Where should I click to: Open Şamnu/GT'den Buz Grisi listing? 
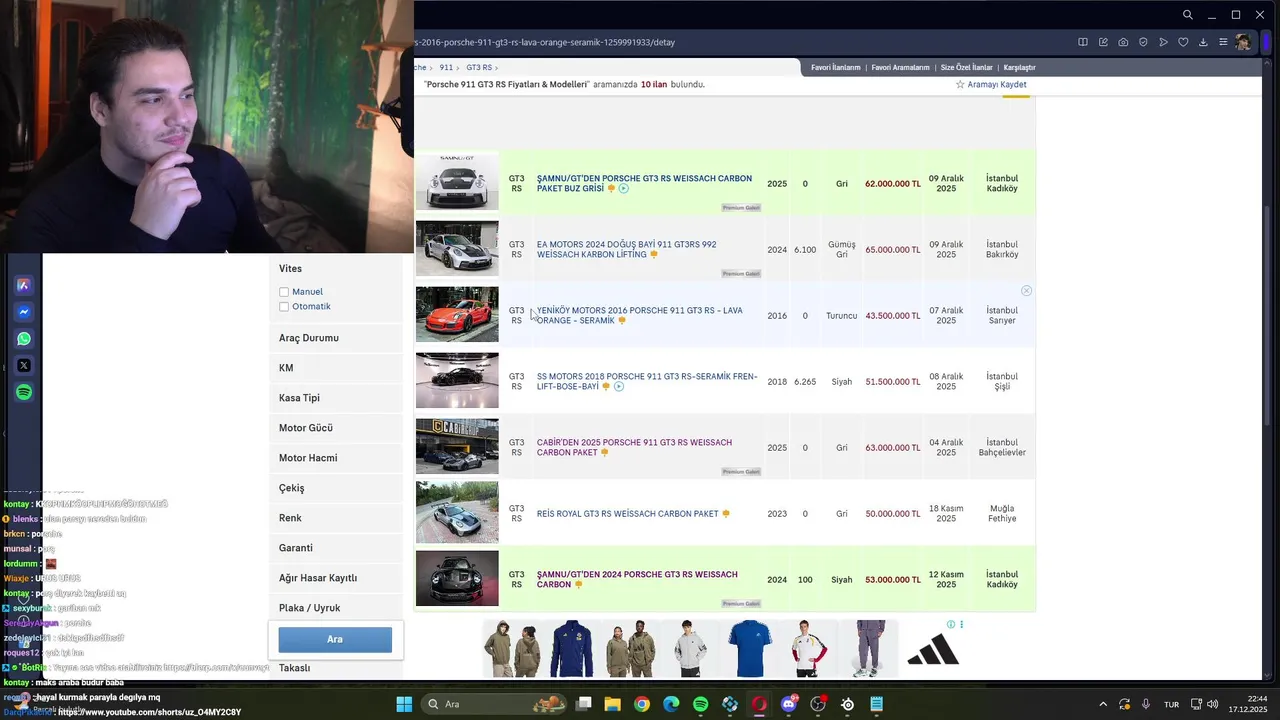point(644,183)
